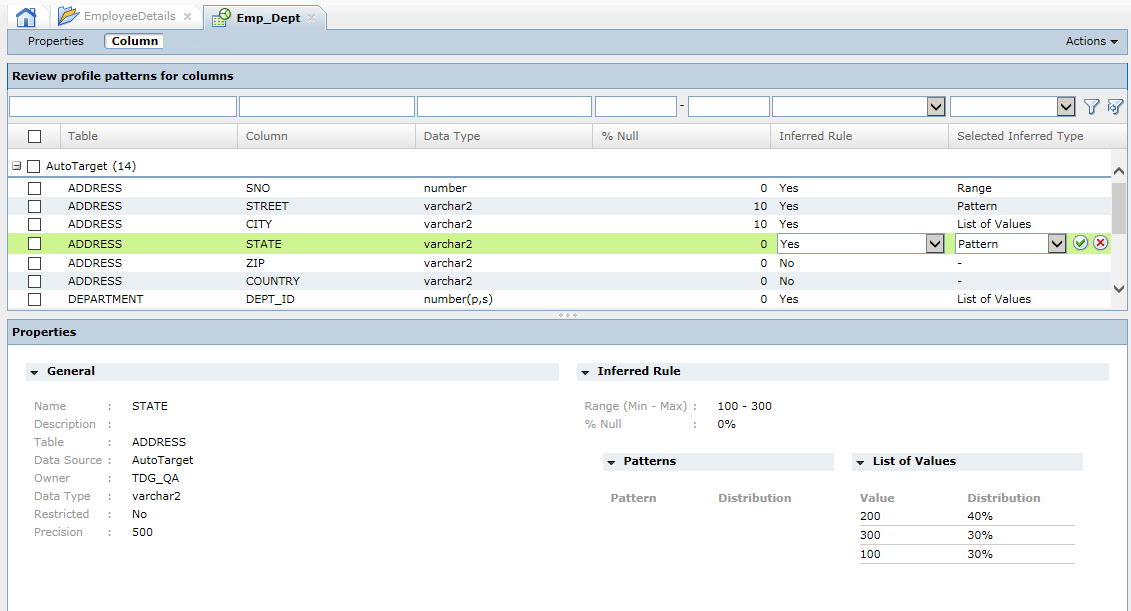1131x611 pixels.
Task: Open Inferred Rule filter dropdown
Action: pos(936,107)
